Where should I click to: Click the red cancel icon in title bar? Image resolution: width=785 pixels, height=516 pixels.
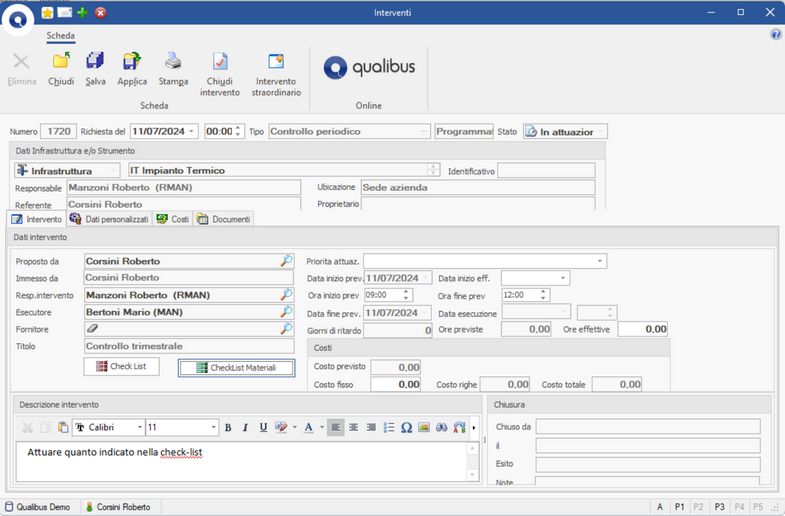(x=101, y=13)
